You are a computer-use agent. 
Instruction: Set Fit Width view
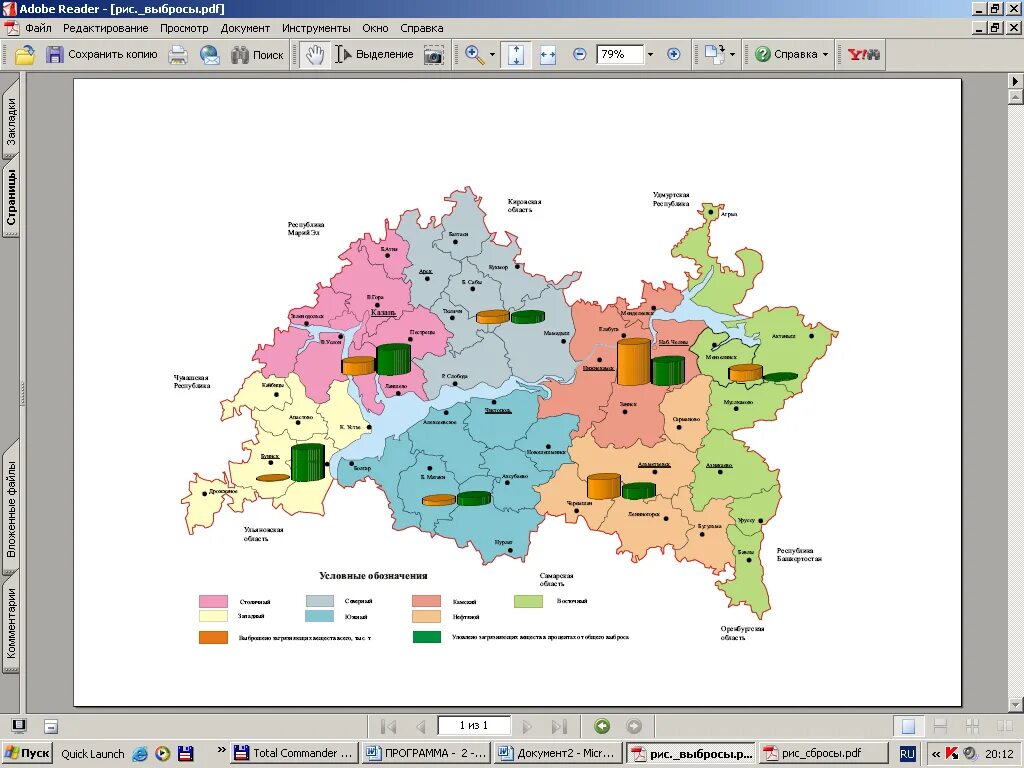(547, 55)
